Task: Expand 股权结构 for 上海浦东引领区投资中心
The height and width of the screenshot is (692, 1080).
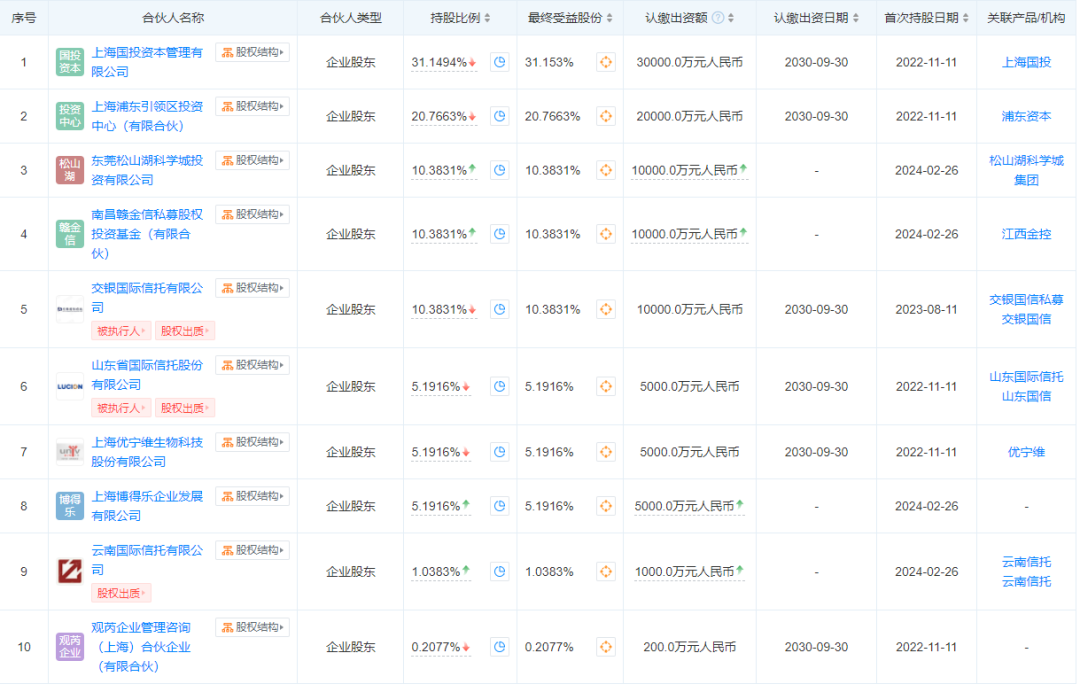Action: pos(253,107)
